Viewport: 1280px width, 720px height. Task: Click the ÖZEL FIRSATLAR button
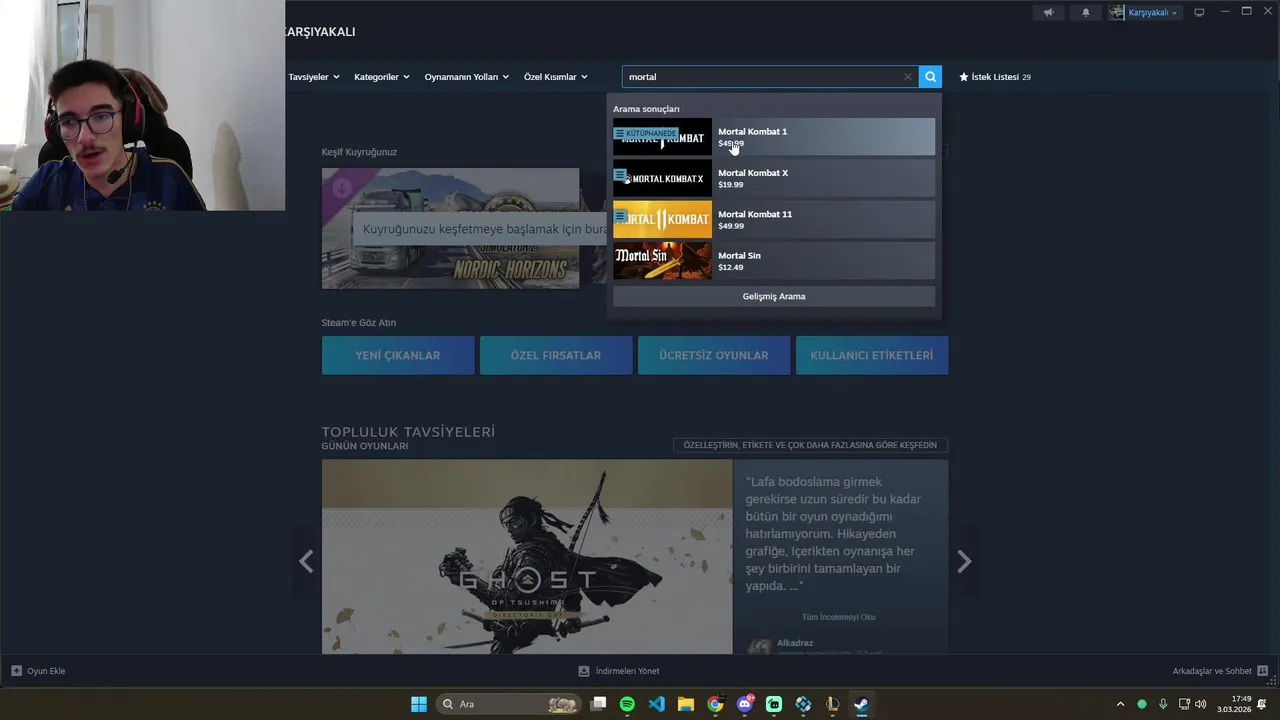coord(556,355)
